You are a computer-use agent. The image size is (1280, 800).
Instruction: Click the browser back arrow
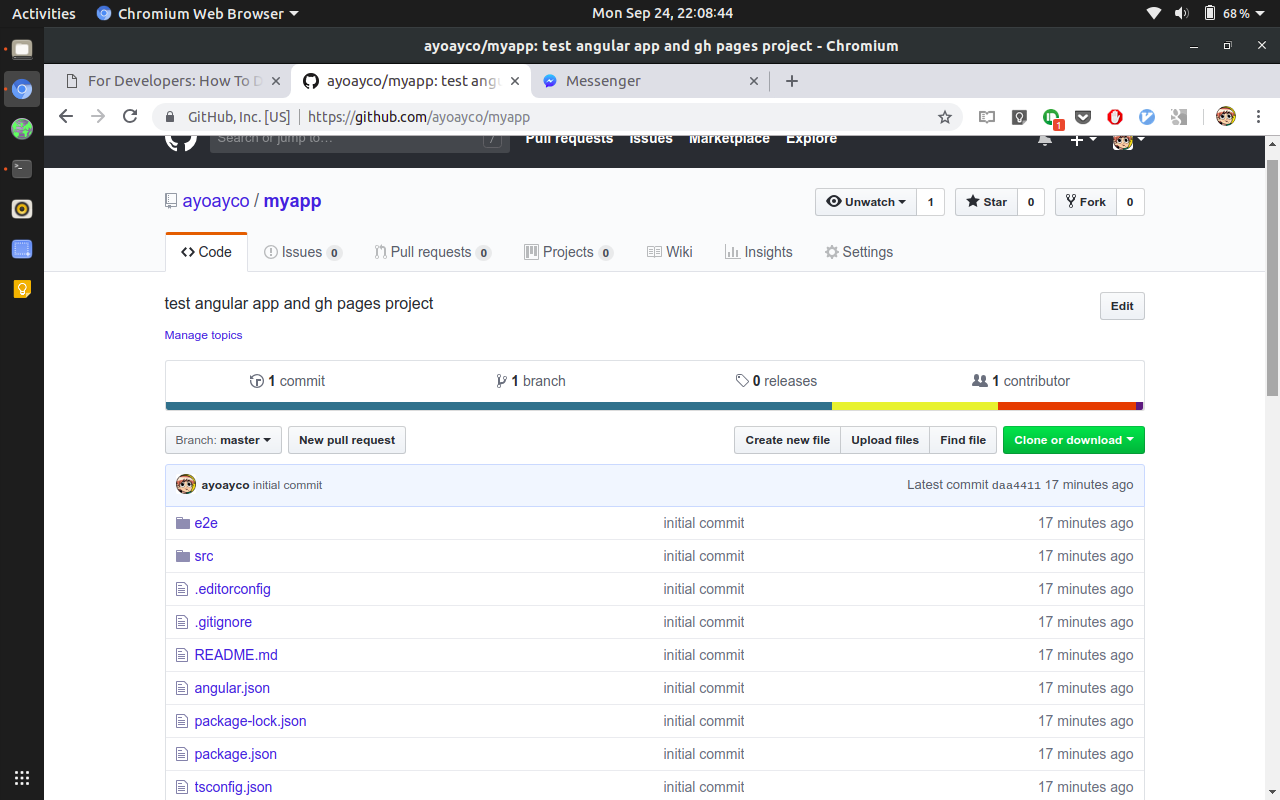(x=66, y=117)
